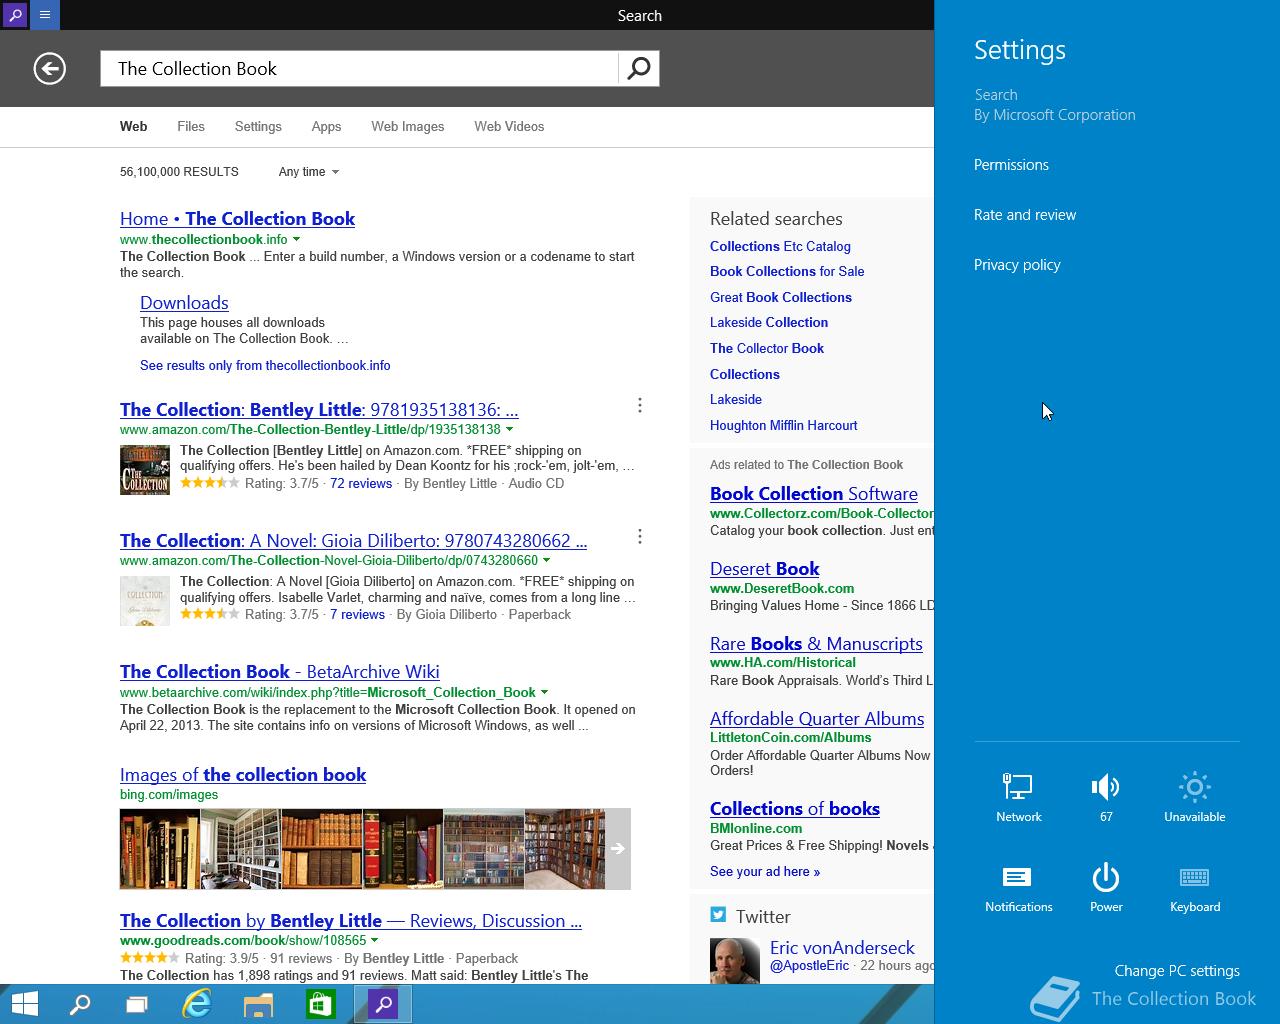
Task: Click 72 reviews link
Action: pyautogui.click(x=361, y=483)
